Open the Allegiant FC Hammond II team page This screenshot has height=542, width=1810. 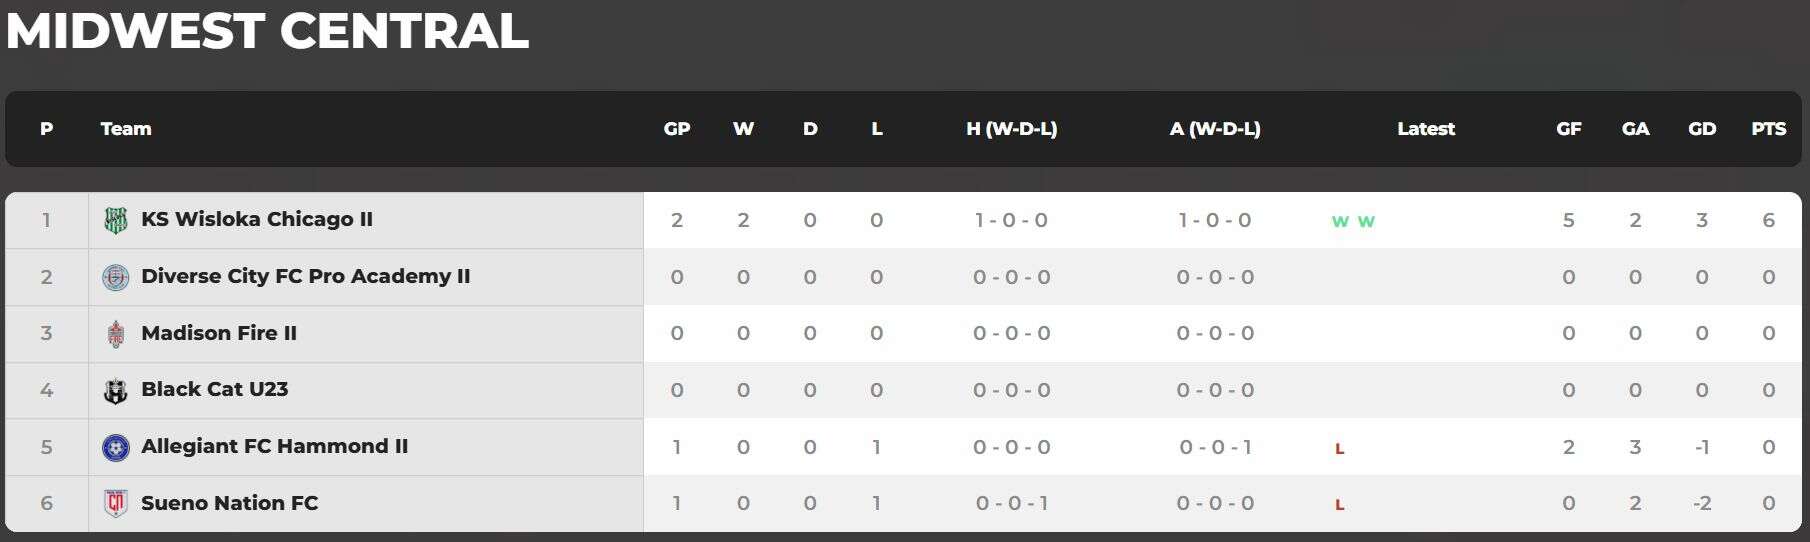[x=275, y=446]
